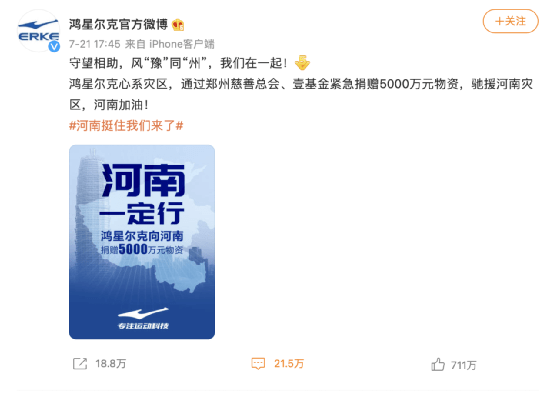Click the 7-21 17:45 timestamp

click(95, 44)
